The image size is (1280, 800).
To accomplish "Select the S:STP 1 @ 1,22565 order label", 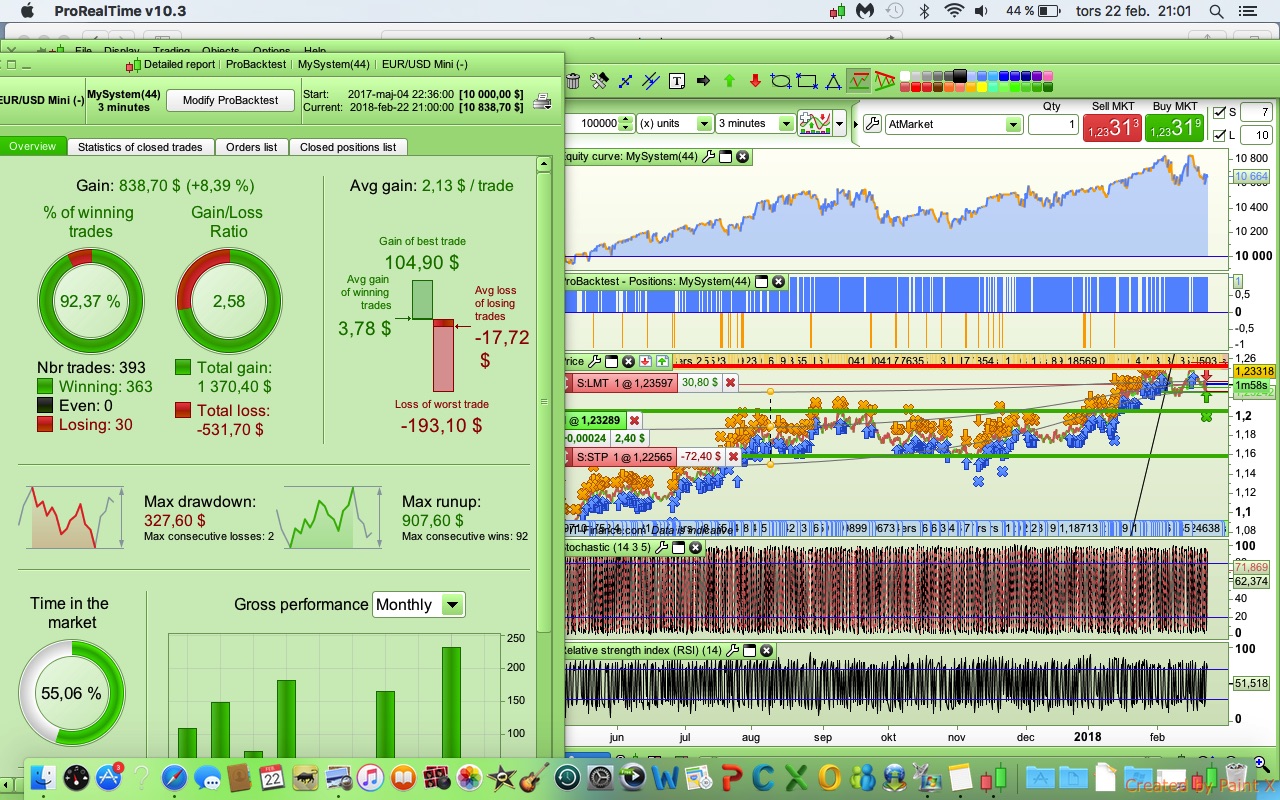I will click(625, 457).
